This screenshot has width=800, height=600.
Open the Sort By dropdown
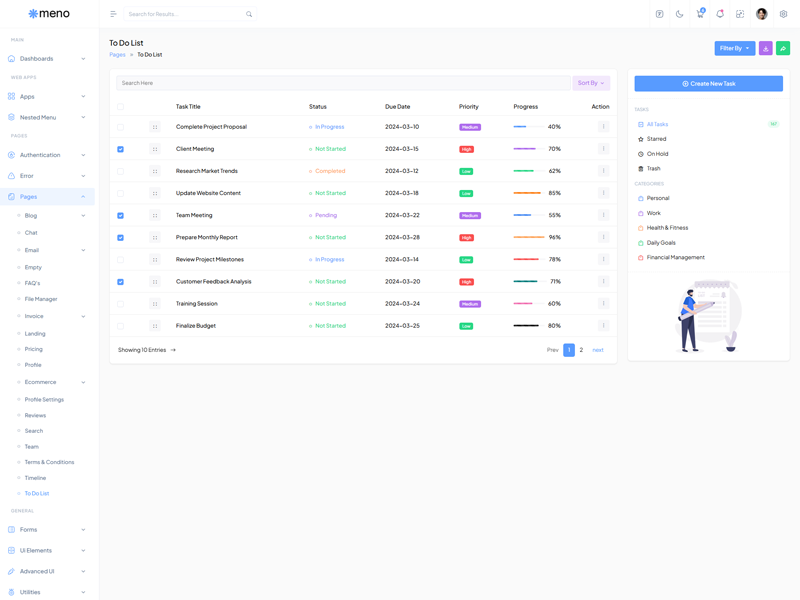[x=590, y=83]
